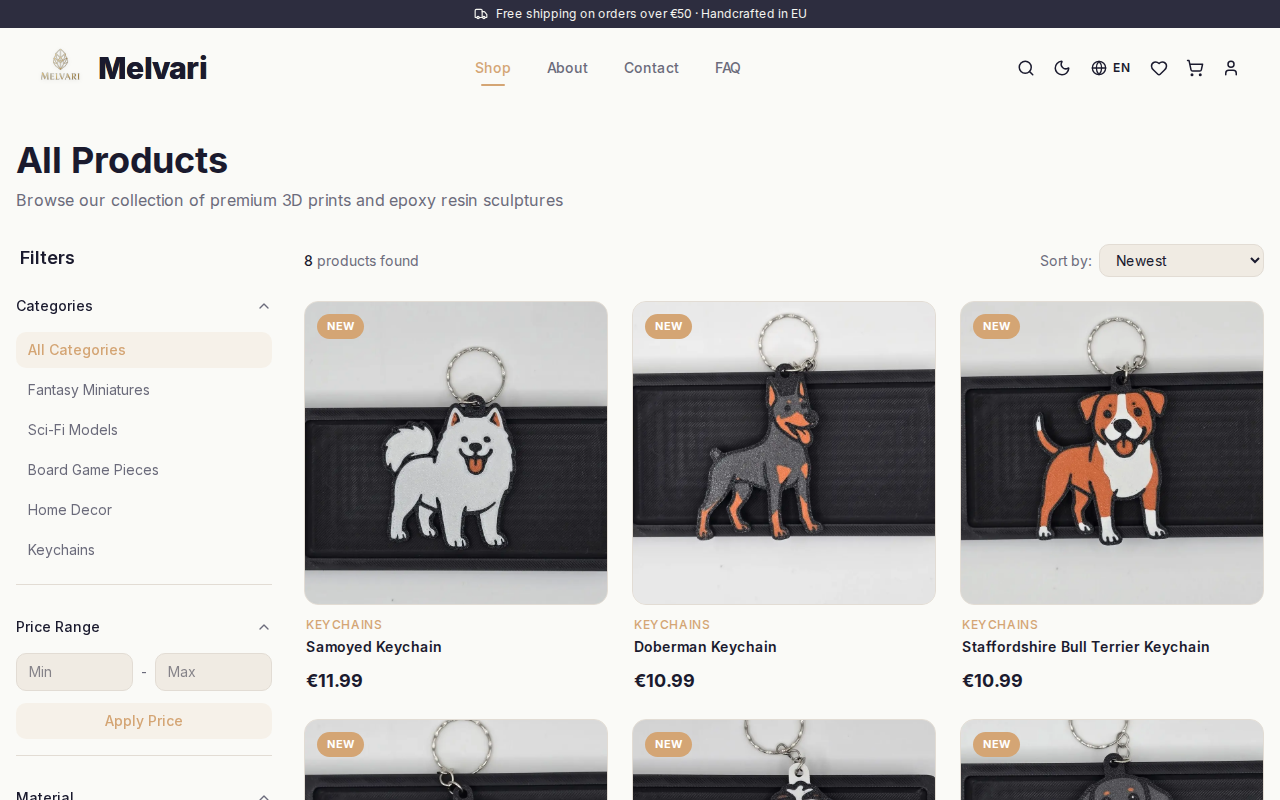
Task: Click the Max price input field
Action: [213, 672]
